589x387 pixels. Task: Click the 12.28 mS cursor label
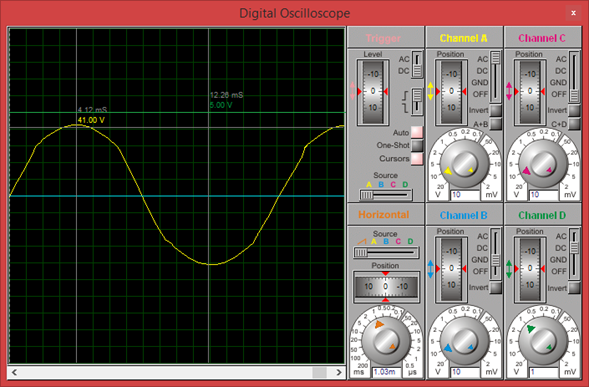(227, 95)
